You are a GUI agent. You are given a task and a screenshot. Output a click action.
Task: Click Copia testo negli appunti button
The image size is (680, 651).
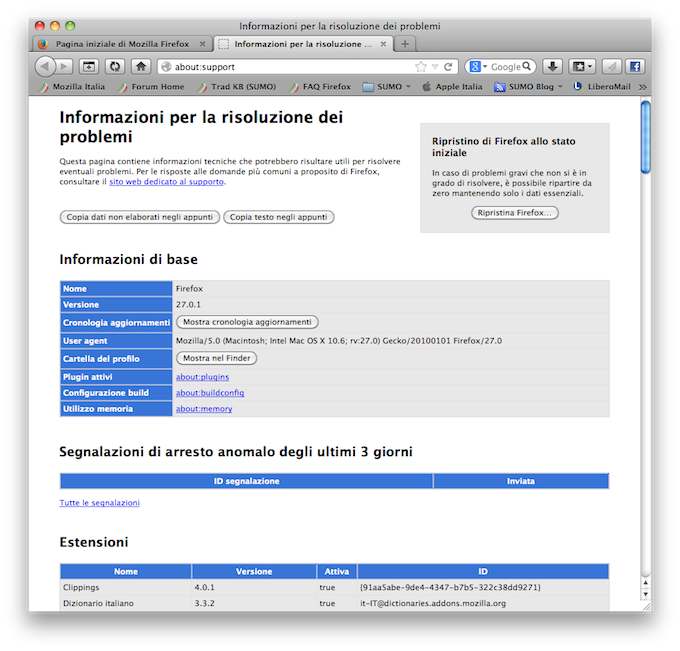tap(278, 217)
